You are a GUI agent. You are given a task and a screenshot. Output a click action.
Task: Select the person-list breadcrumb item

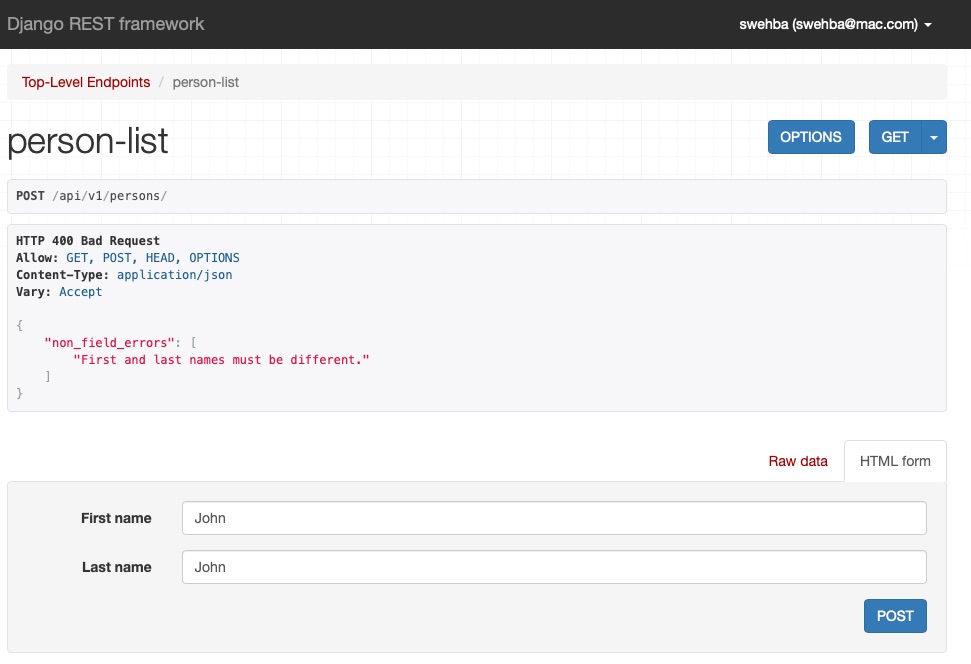(205, 82)
